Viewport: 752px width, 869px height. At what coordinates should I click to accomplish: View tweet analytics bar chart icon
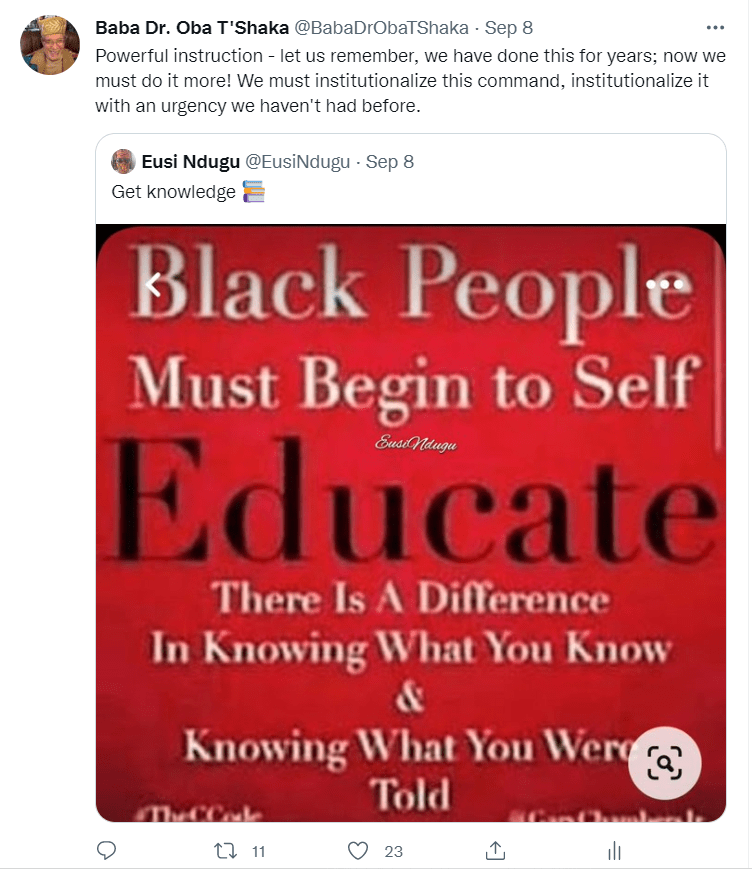pyautogui.click(x=614, y=851)
